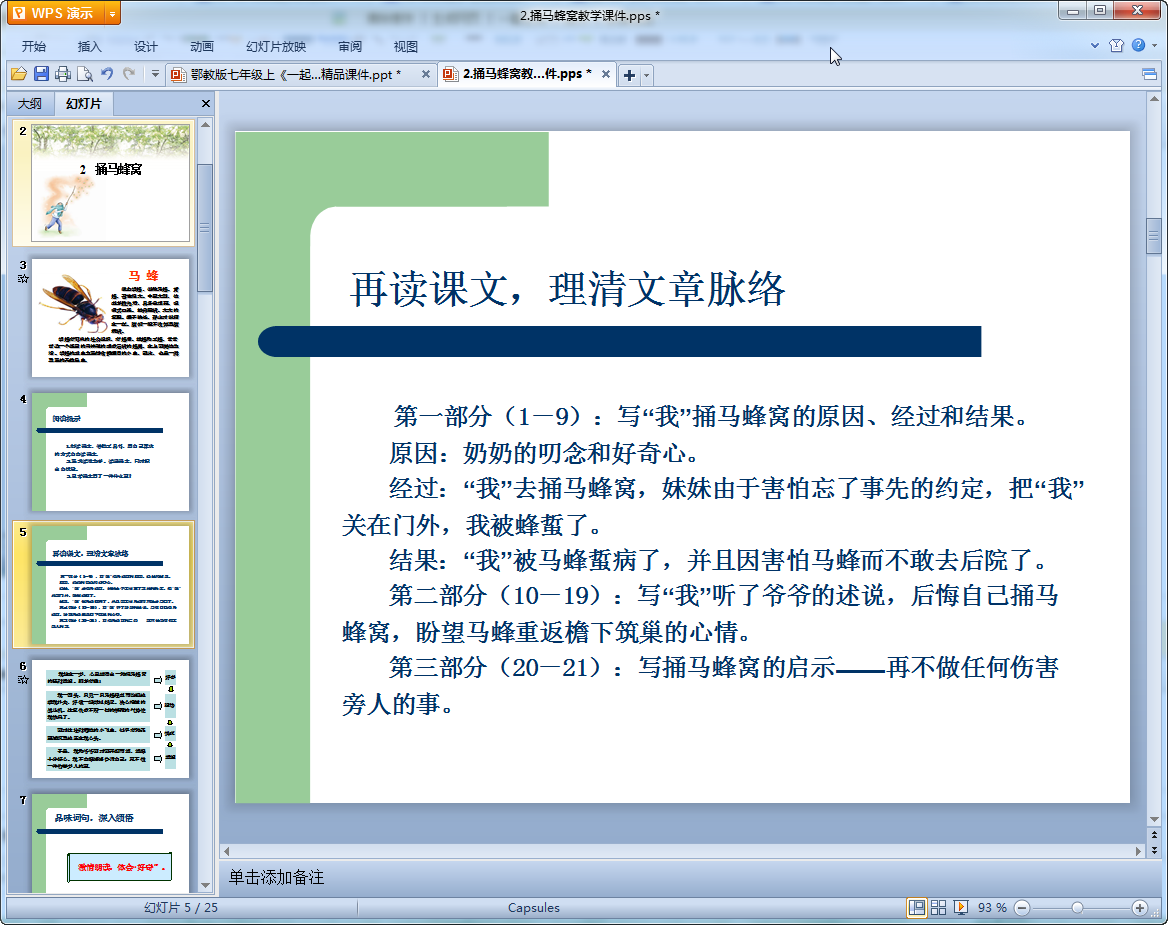
Task: Click the thumbnail pane scroll up arrow
Action: [x=205, y=125]
